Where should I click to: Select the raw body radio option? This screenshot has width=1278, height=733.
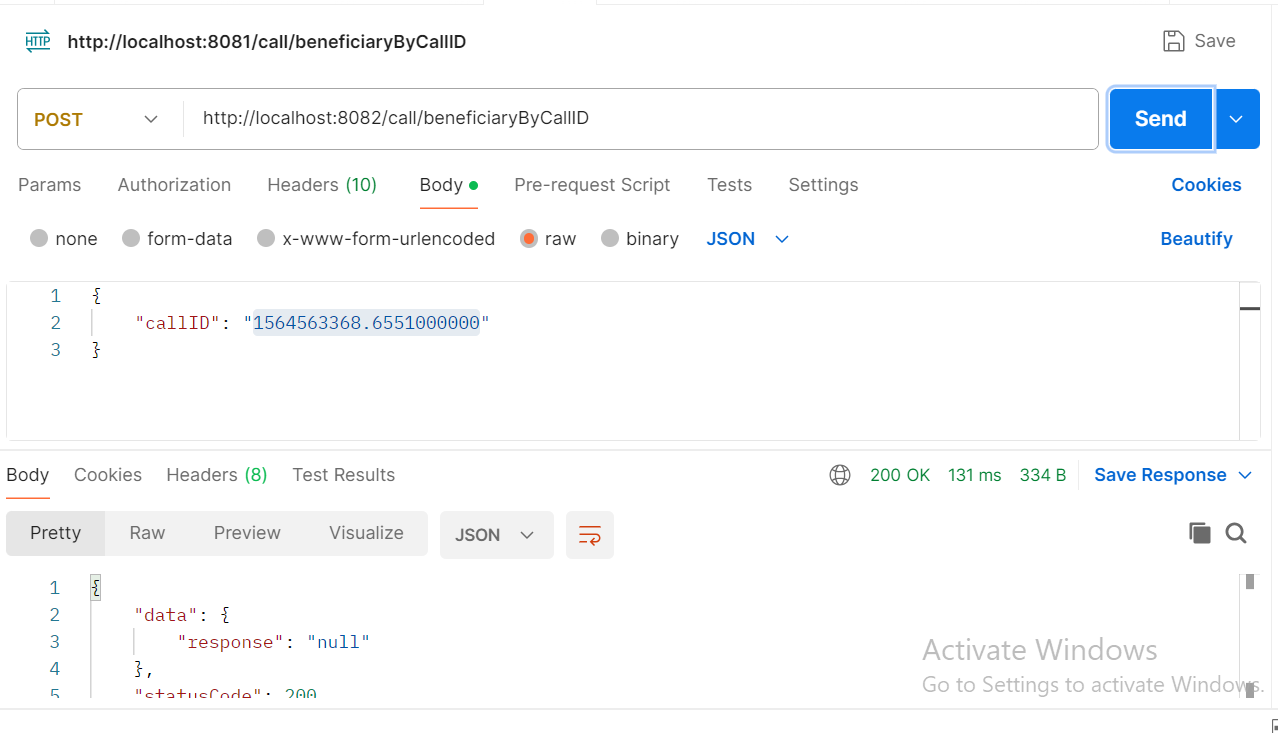529,239
